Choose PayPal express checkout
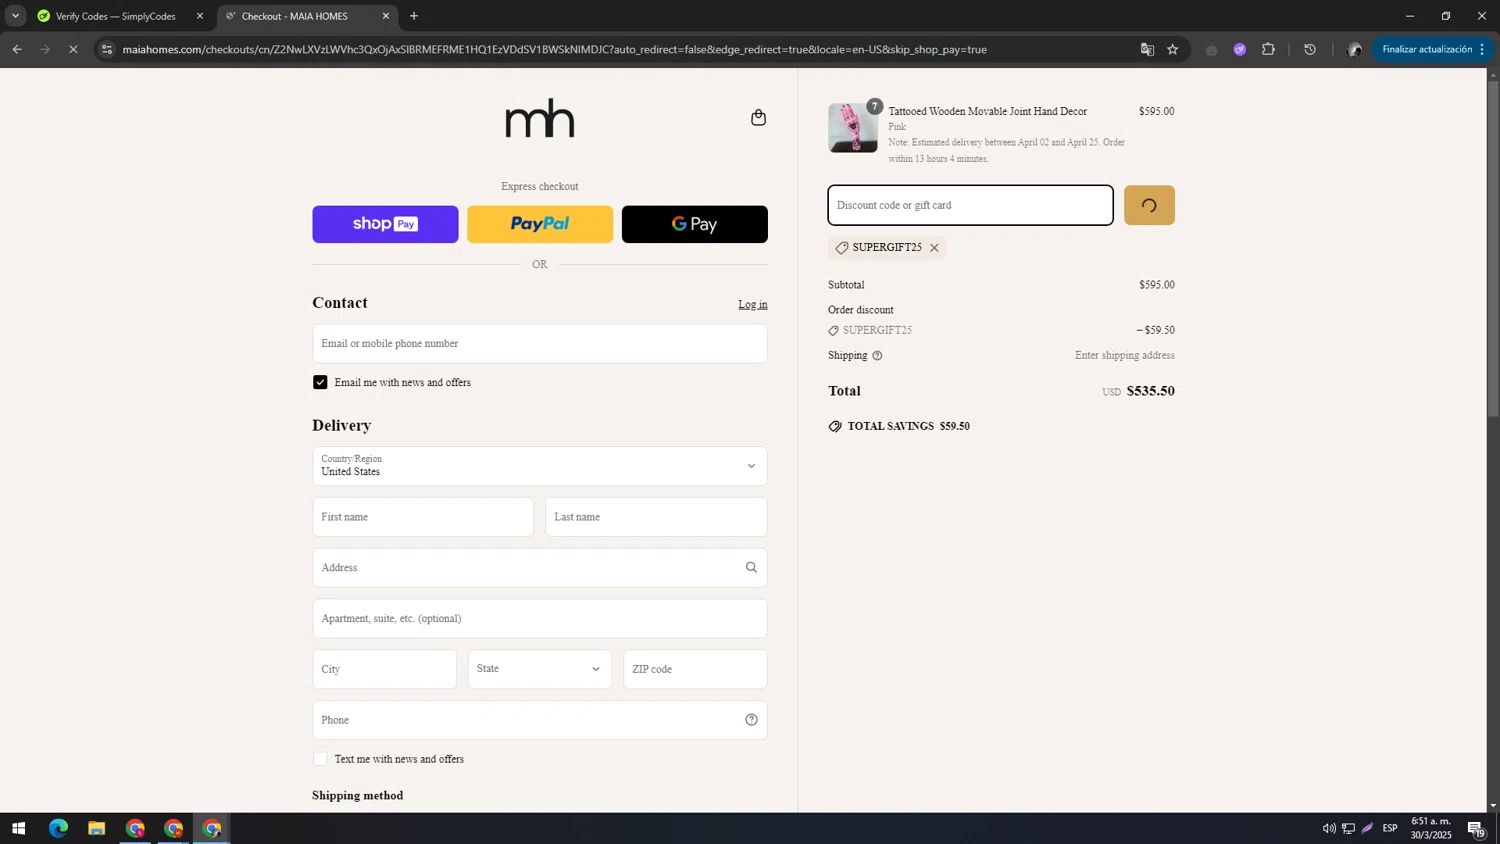This screenshot has height=844, width=1500. (x=540, y=225)
